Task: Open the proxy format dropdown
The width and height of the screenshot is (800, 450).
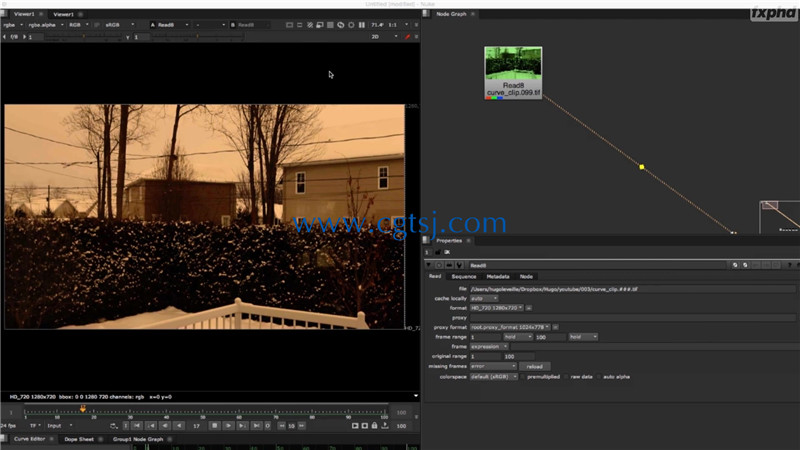Action: (x=510, y=327)
